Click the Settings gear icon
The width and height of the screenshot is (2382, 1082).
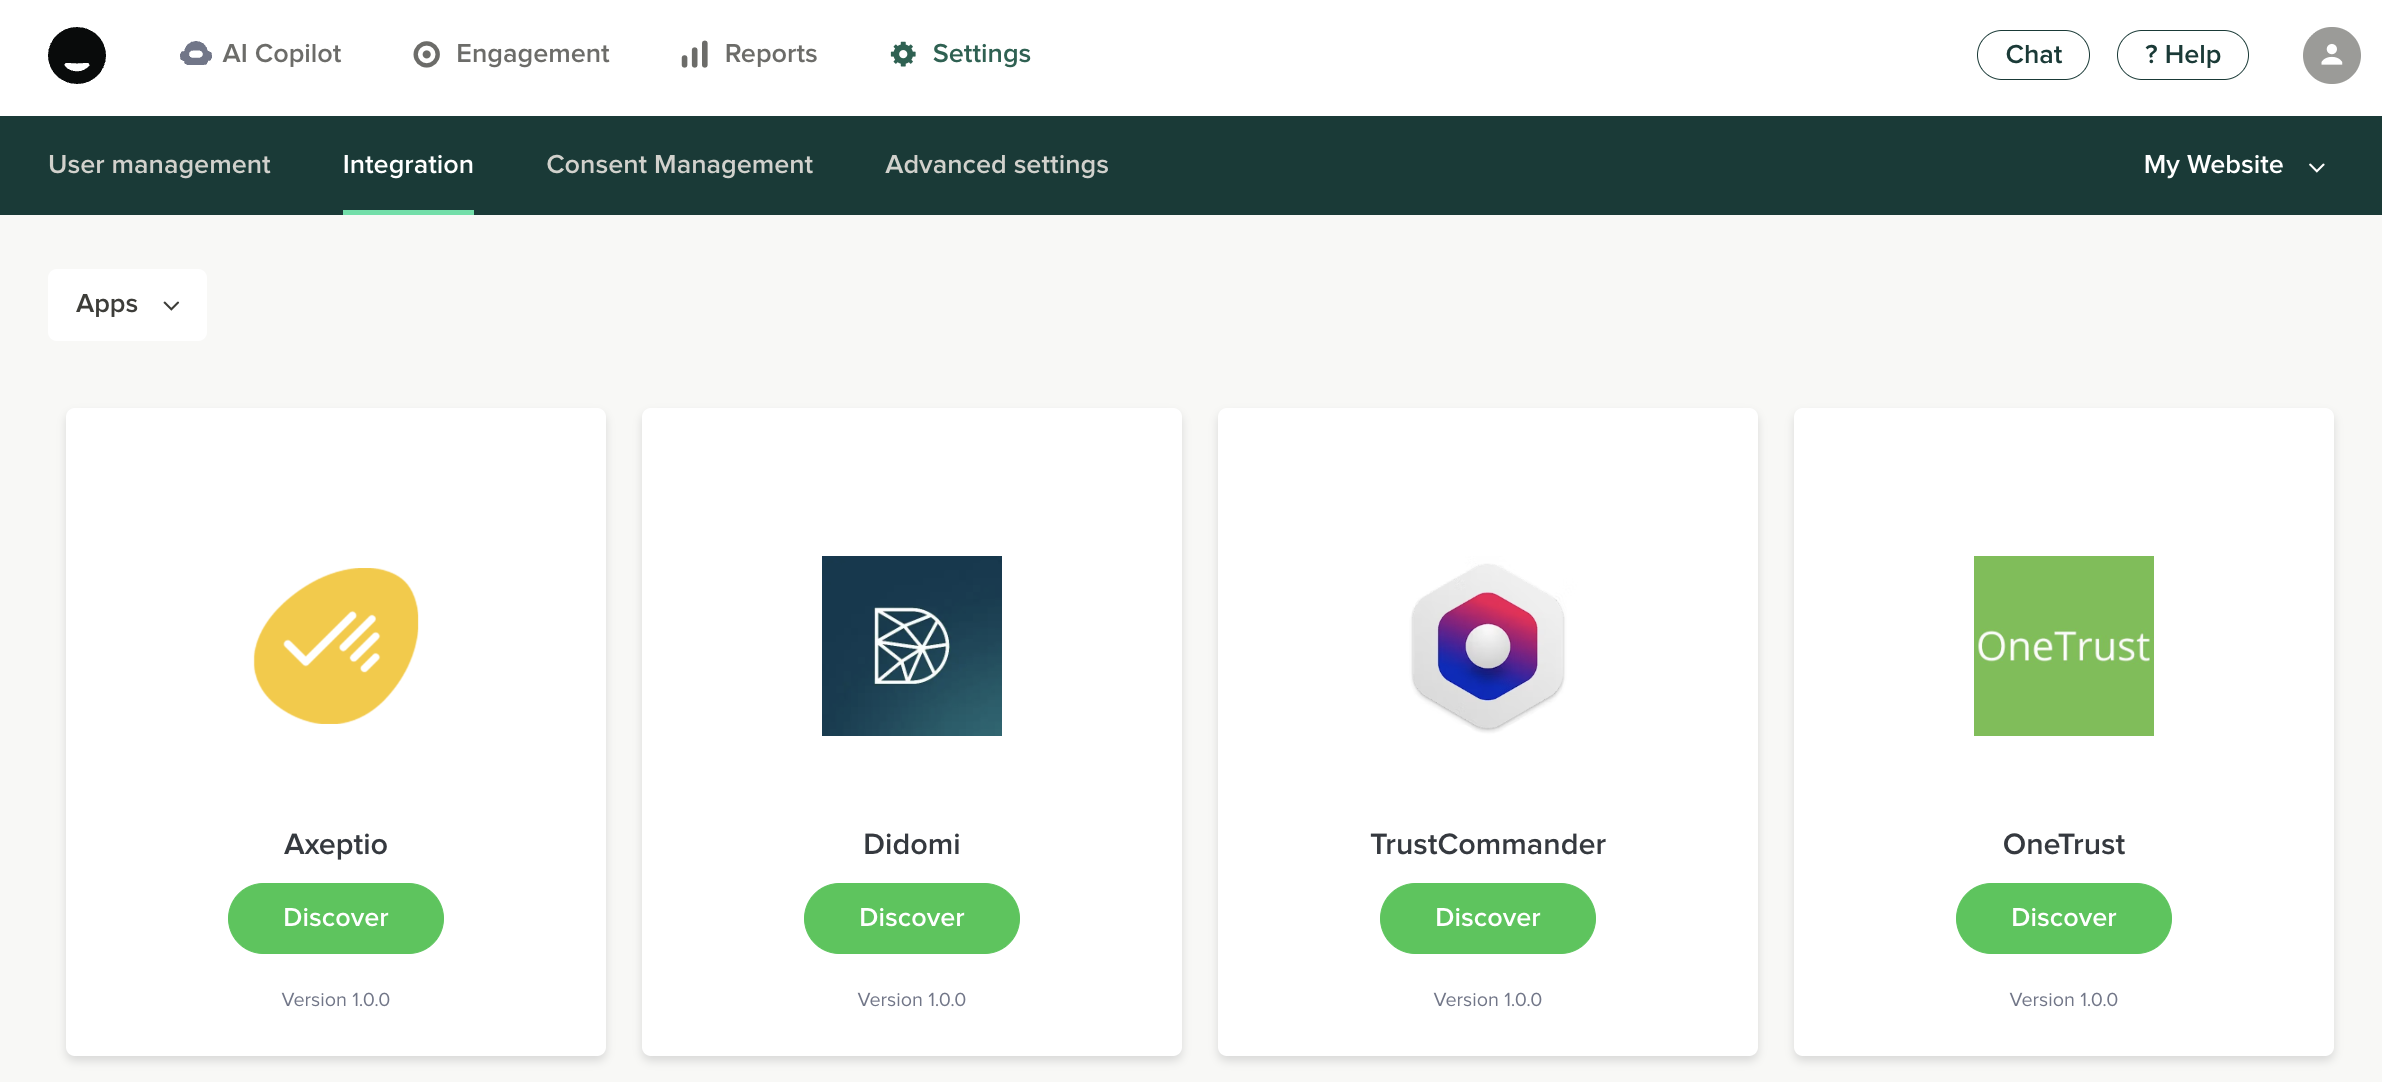click(x=903, y=54)
